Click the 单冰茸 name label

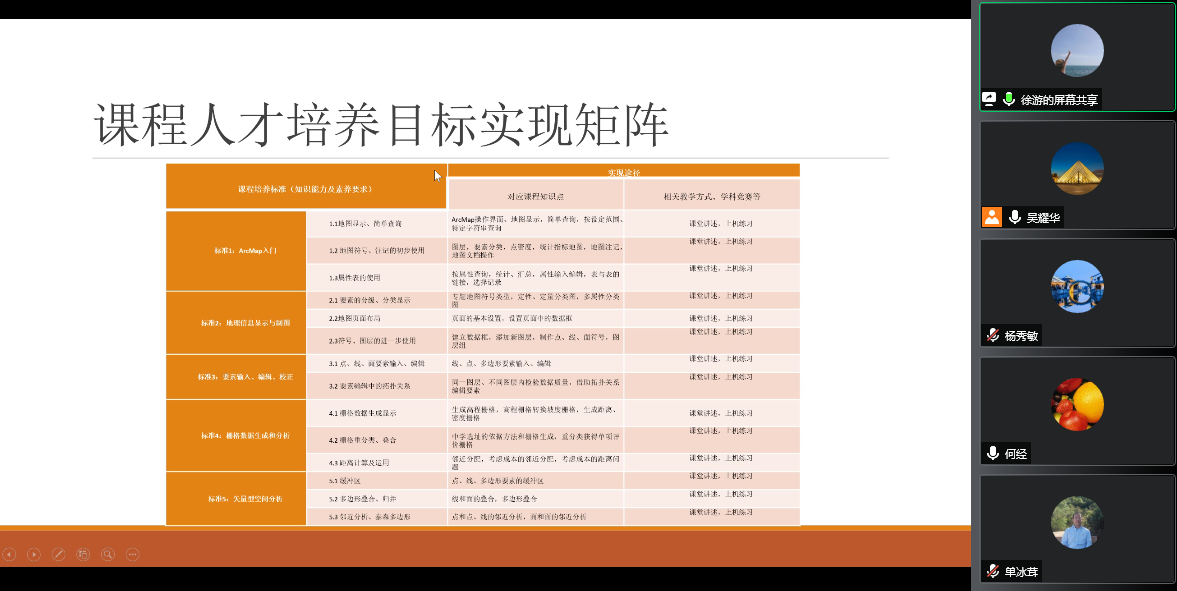coord(1021,572)
